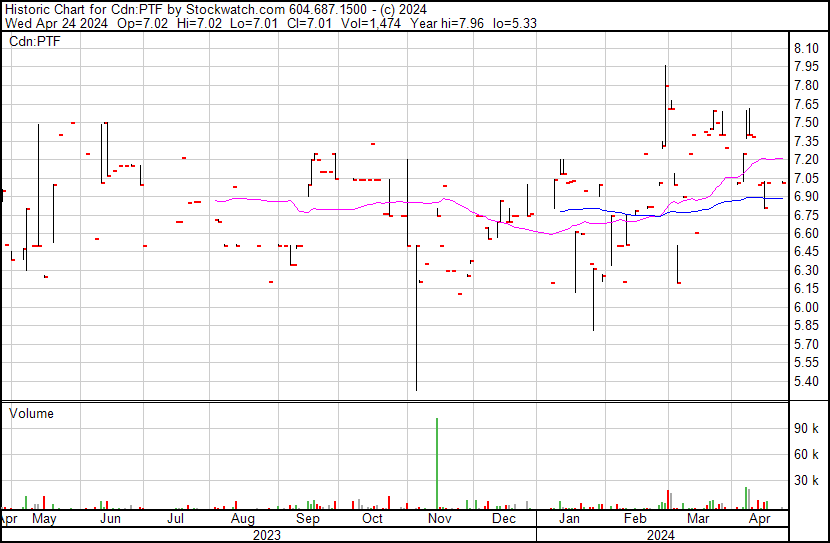The height and width of the screenshot is (543, 830).
Task: Select the Aug month label on the axis
Action: point(243,520)
